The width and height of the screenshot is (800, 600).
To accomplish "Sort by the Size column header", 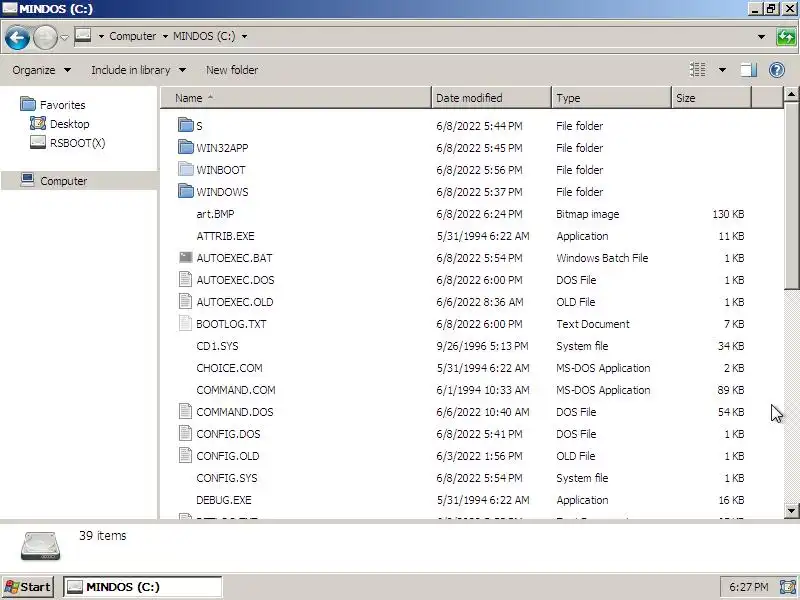I will tap(711, 97).
